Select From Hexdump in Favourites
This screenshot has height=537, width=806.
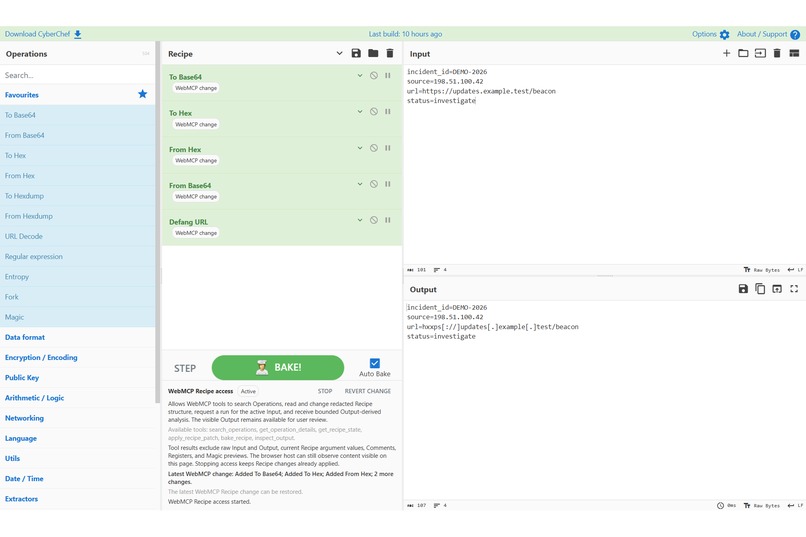77,216
